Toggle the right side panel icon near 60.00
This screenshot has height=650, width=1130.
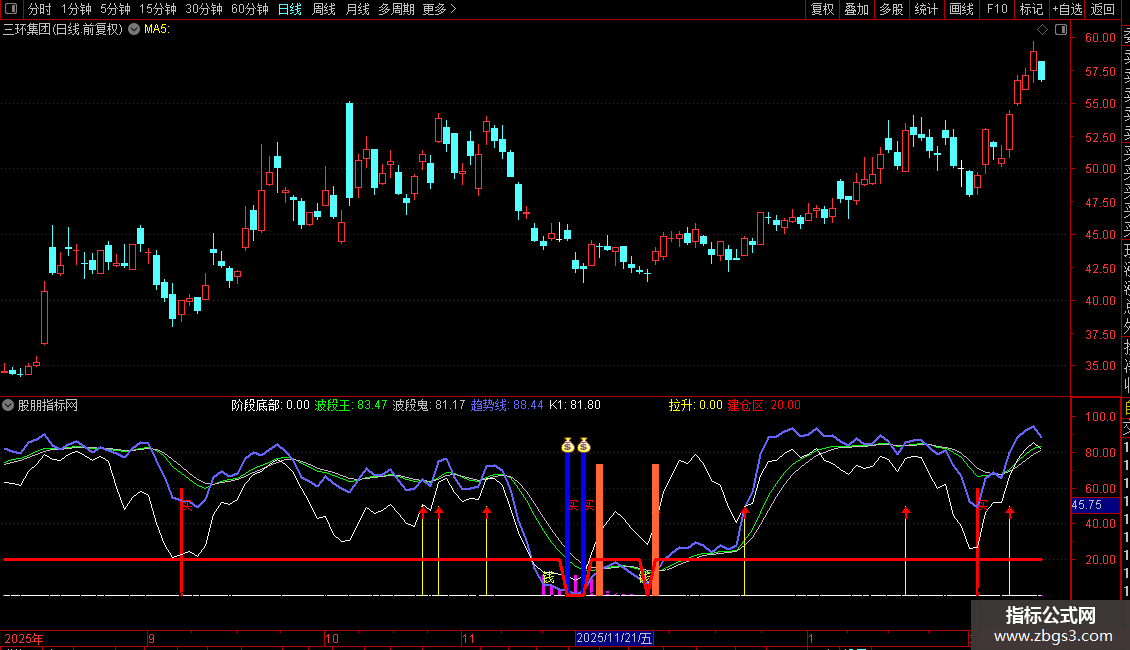(x=1061, y=30)
